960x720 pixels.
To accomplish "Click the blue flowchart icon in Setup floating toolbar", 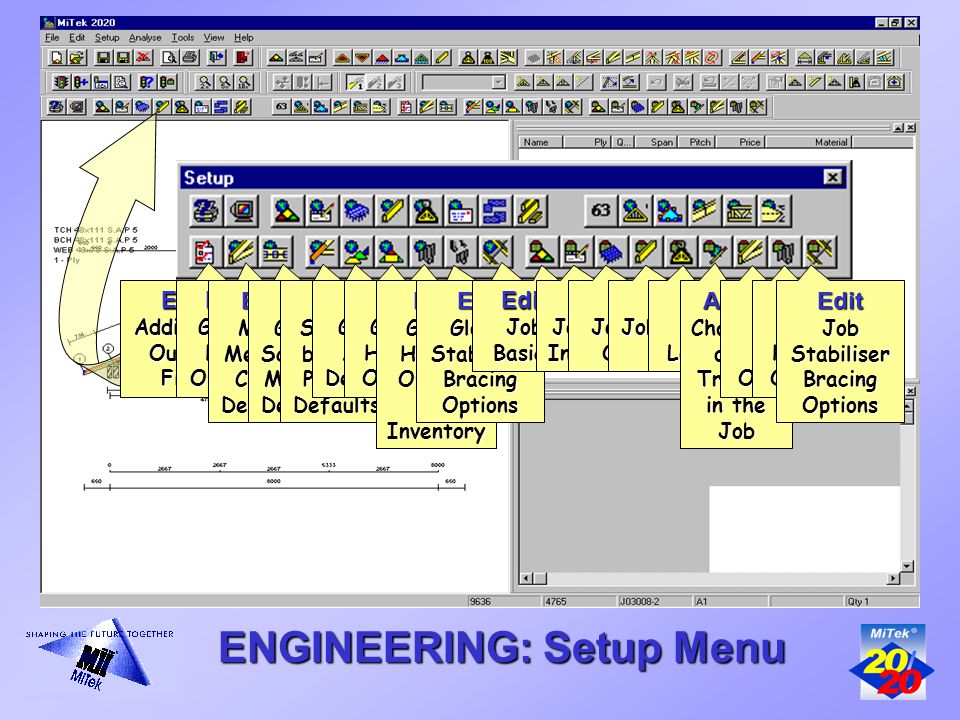I will point(495,211).
